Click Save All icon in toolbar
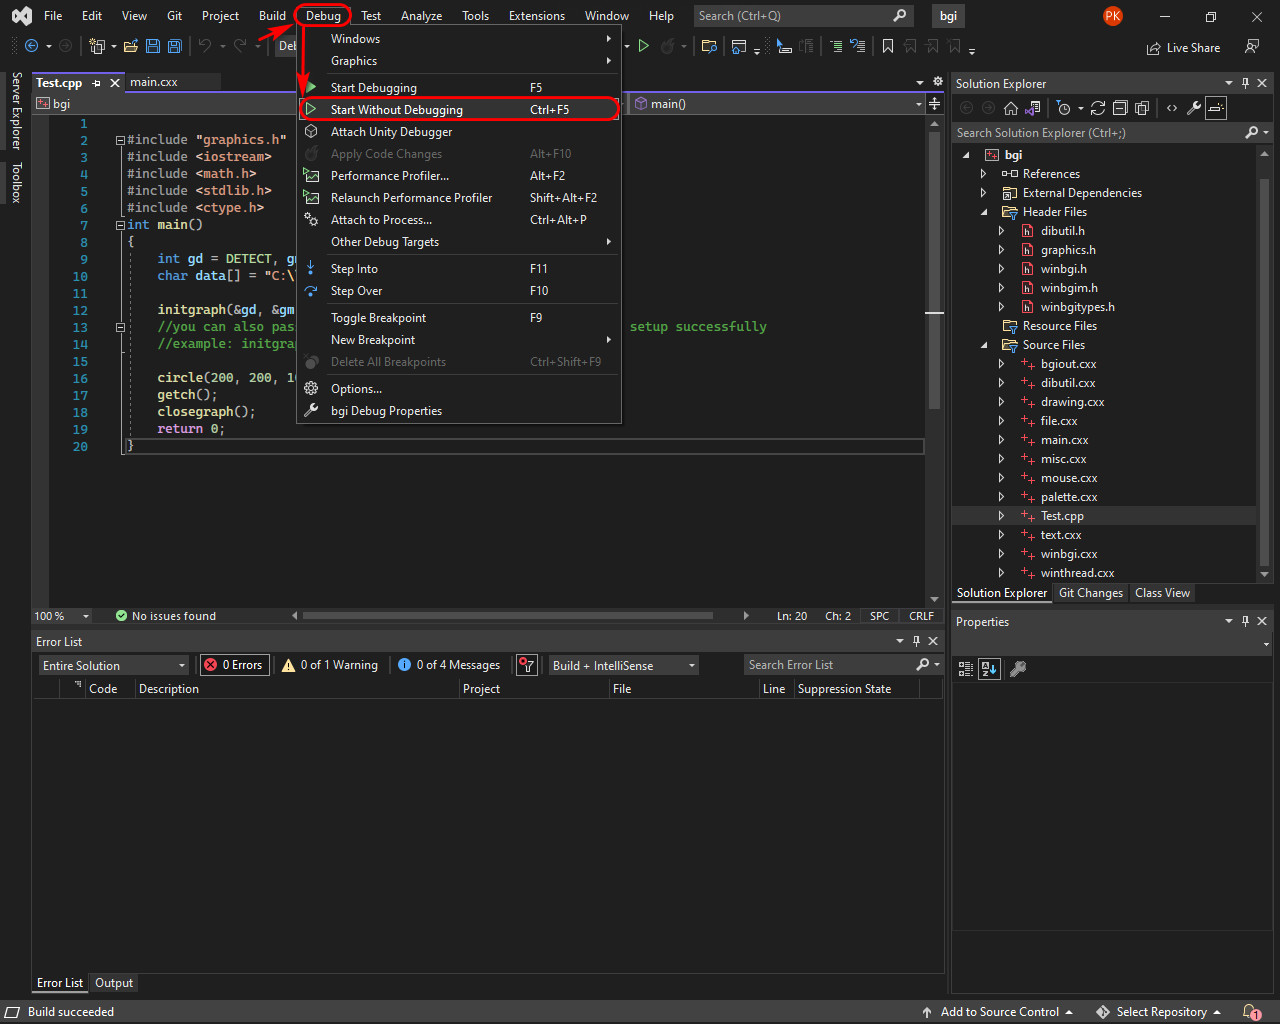1280x1024 pixels. click(x=174, y=46)
